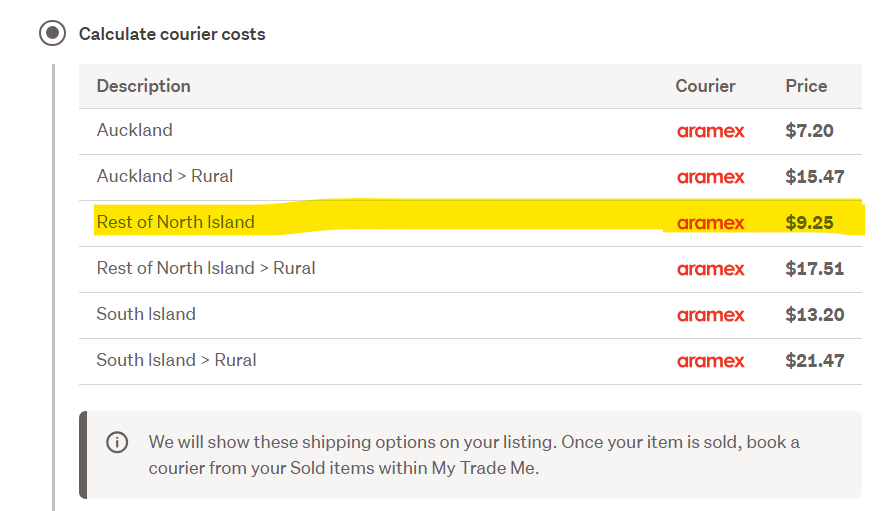Select the South Island > Rural description

(176, 360)
